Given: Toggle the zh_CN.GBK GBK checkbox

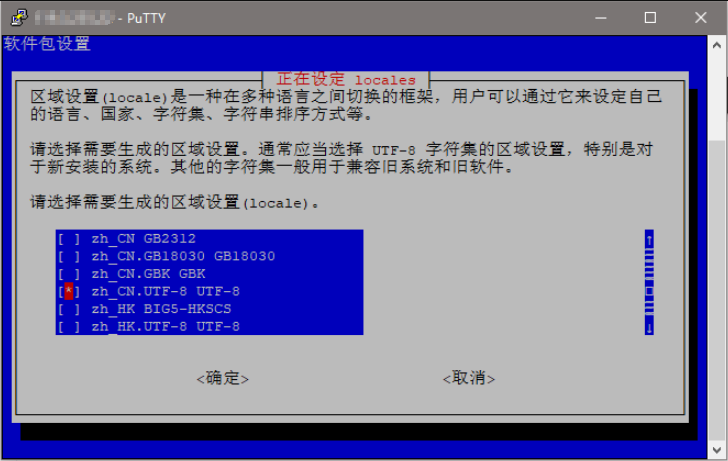Looking at the screenshot, I should point(69,274).
